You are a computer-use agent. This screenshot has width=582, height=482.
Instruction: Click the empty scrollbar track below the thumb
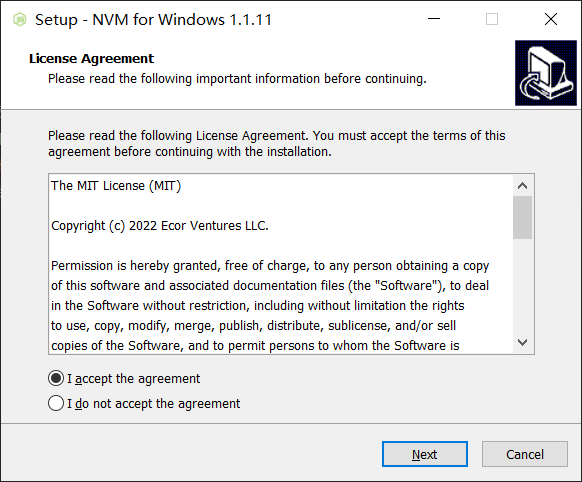click(522, 286)
